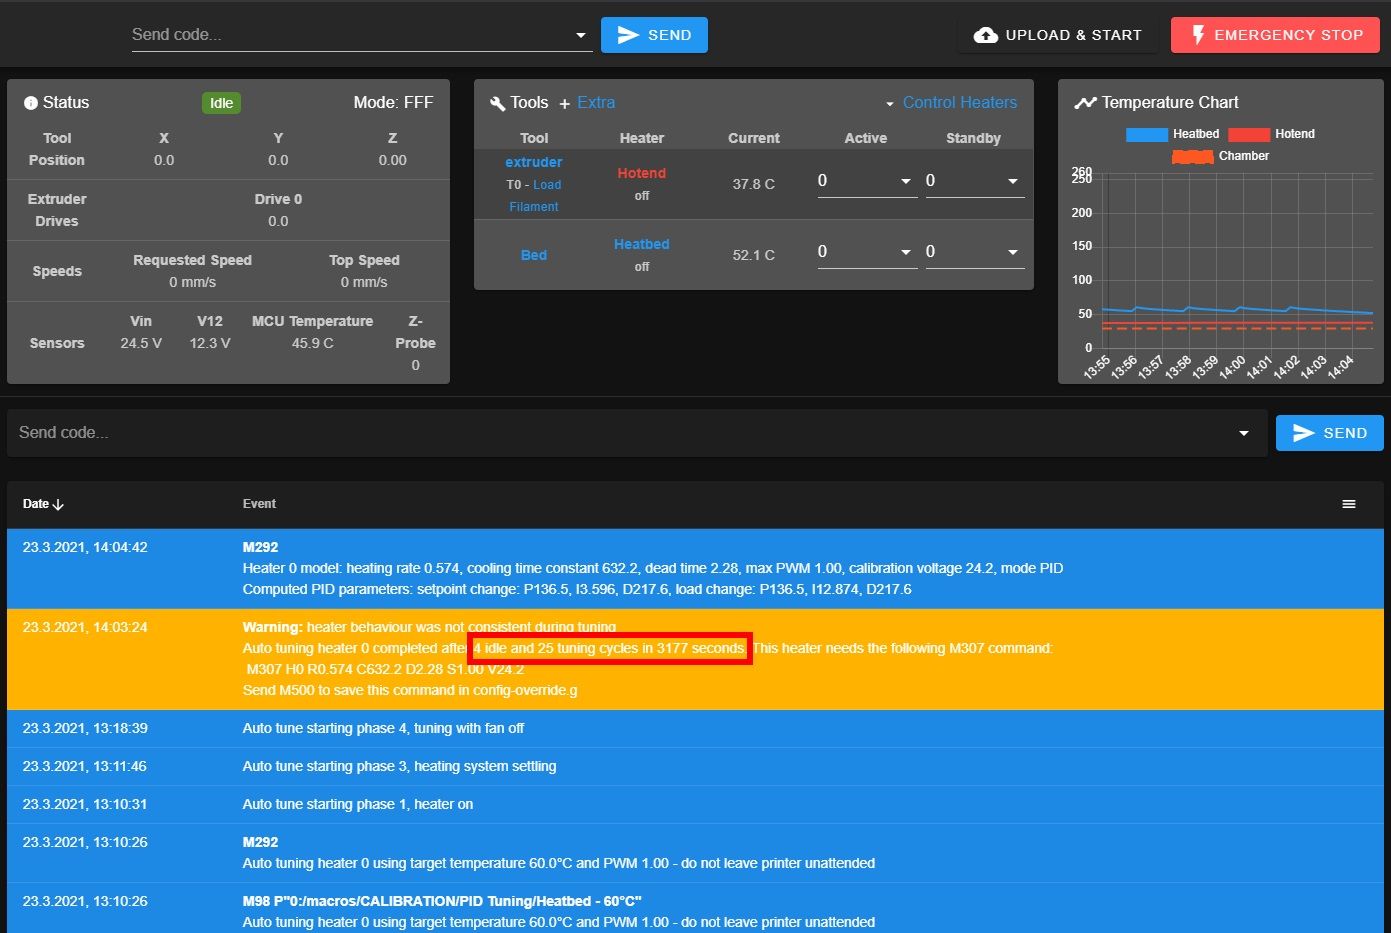Open Bed Standby temperature dropdown
The height and width of the screenshot is (933, 1391).
1013,252
